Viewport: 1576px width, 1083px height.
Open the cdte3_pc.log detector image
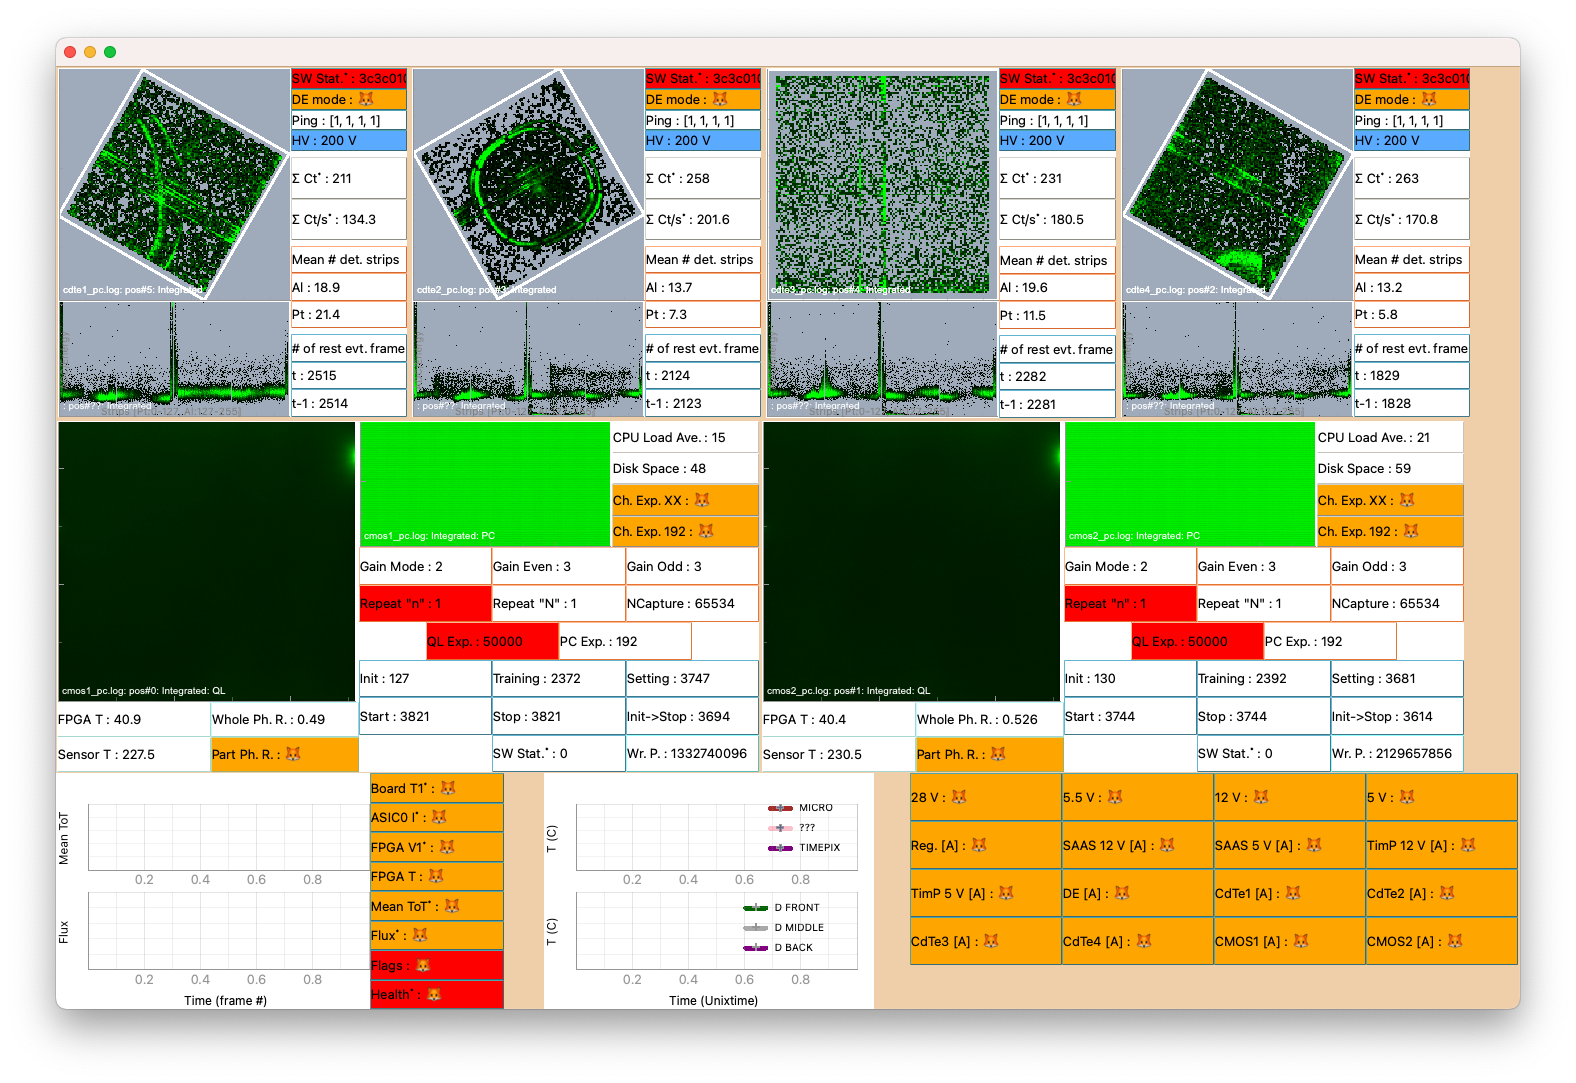pyautogui.click(x=882, y=185)
